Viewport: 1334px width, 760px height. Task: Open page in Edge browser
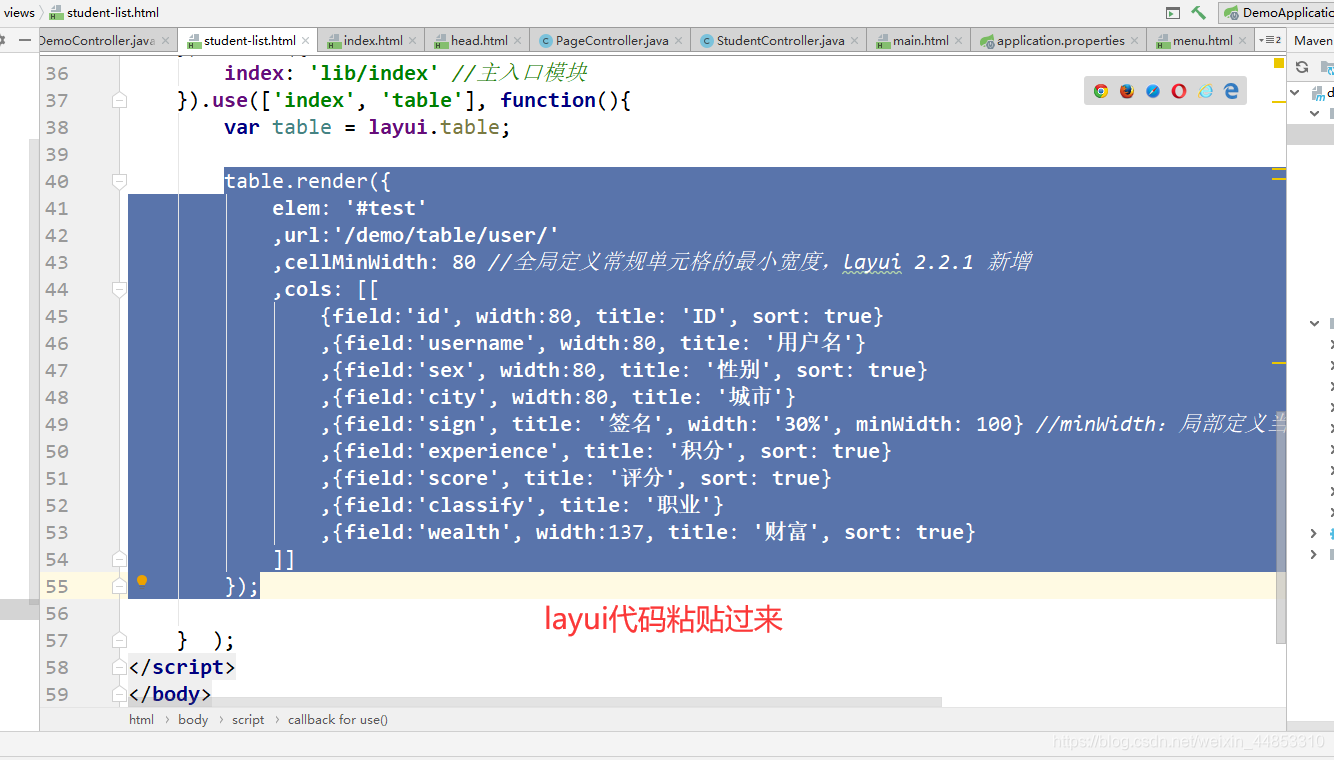pos(1232,91)
